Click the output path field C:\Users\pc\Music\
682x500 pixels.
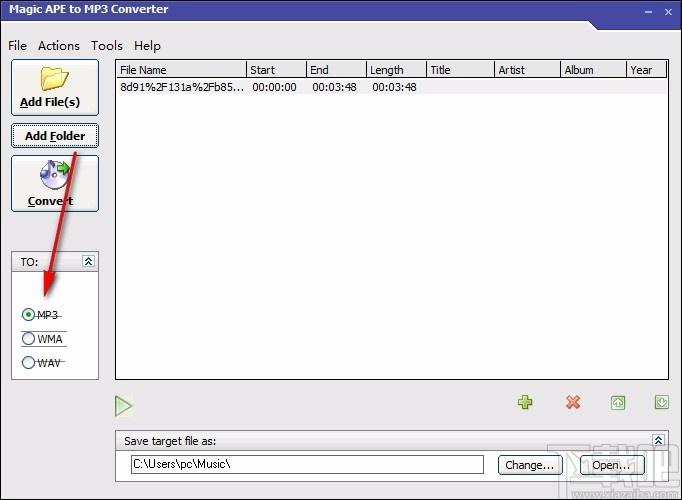click(307, 464)
